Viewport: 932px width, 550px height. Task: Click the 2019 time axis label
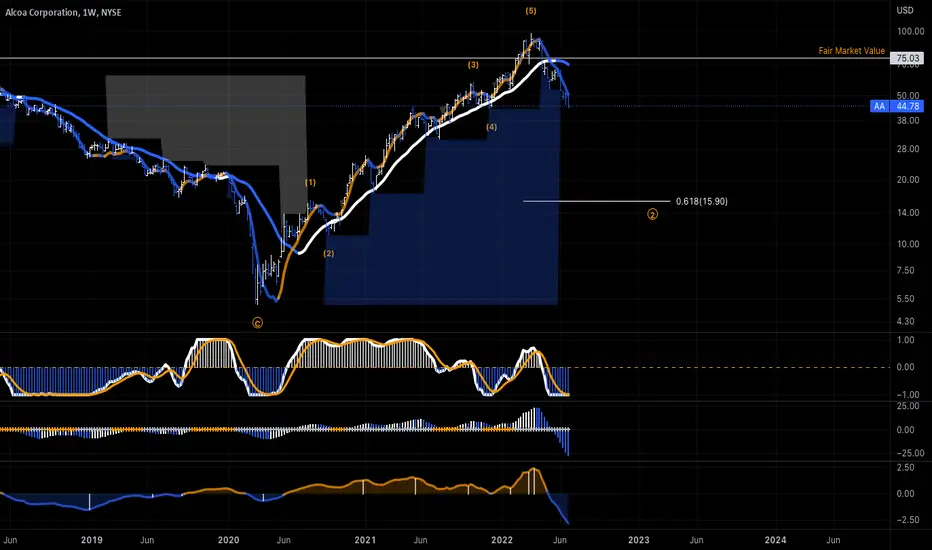(92, 540)
